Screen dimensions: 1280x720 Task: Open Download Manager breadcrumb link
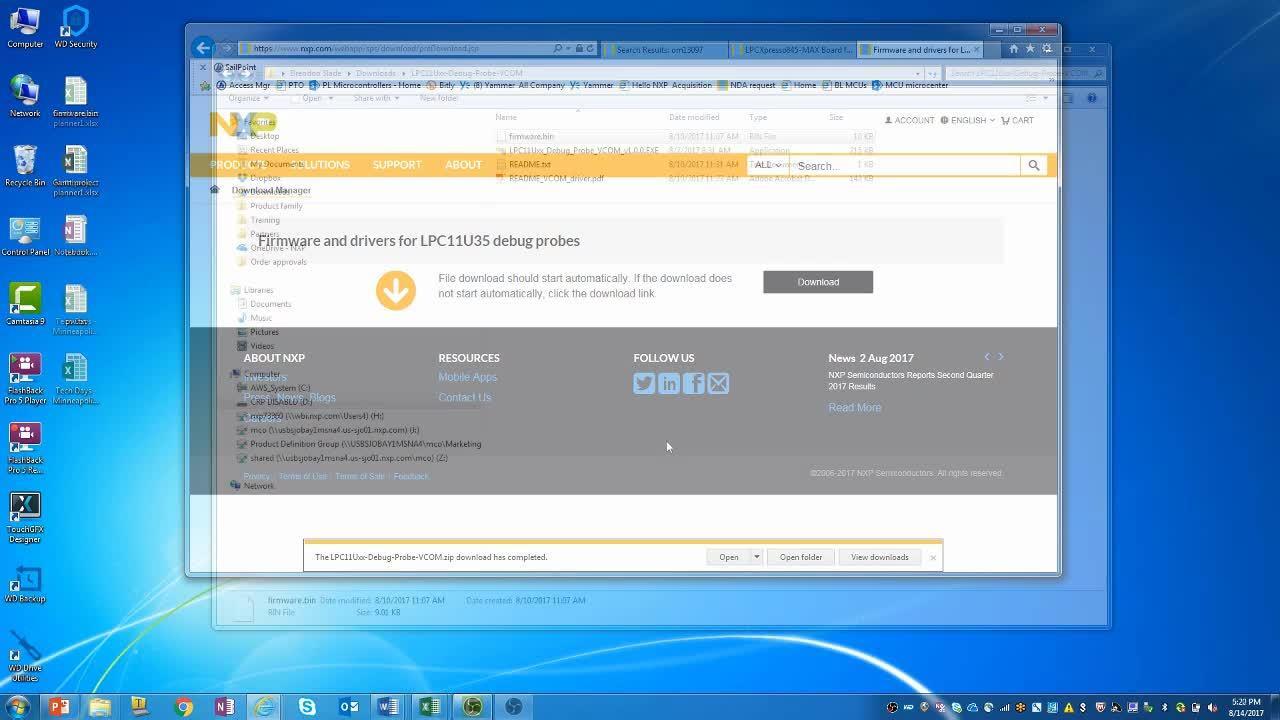tap(271, 190)
